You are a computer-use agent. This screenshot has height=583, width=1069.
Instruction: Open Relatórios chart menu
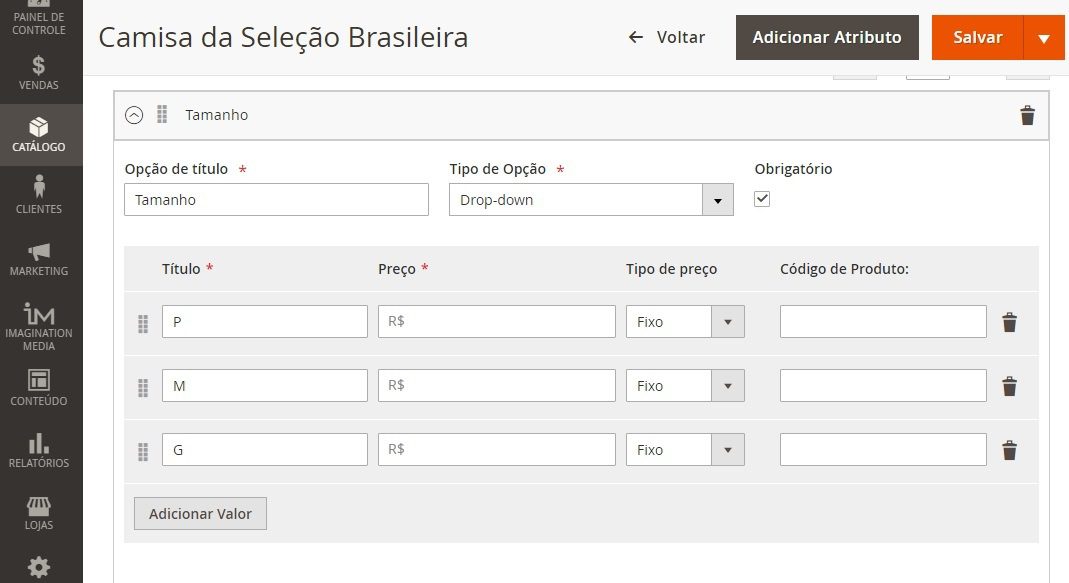coord(39,451)
